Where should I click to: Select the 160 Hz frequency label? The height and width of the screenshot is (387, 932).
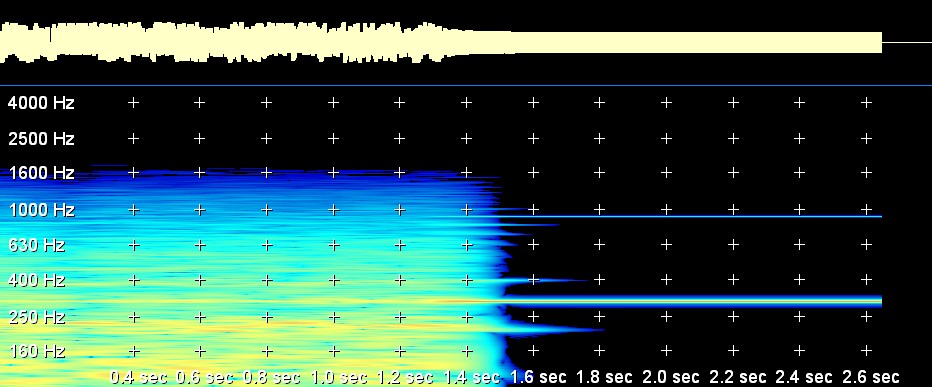(37, 351)
